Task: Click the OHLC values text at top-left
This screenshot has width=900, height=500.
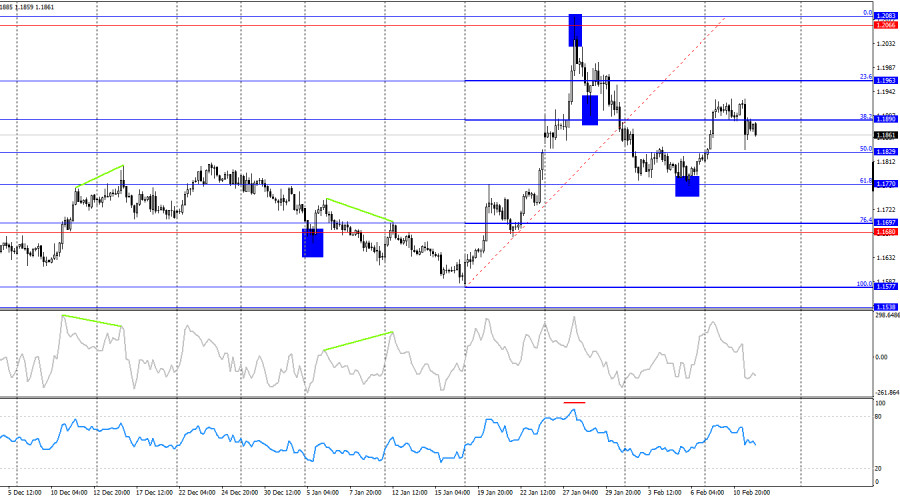Action: (27, 7)
